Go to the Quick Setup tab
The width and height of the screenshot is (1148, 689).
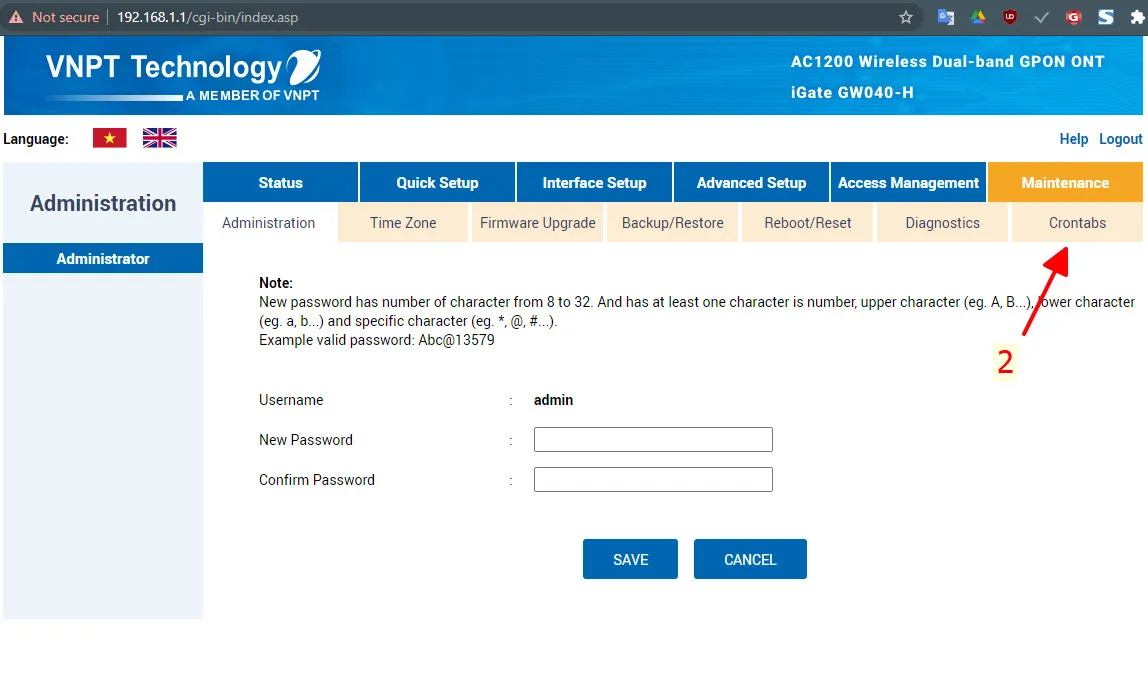[x=437, y=183]
